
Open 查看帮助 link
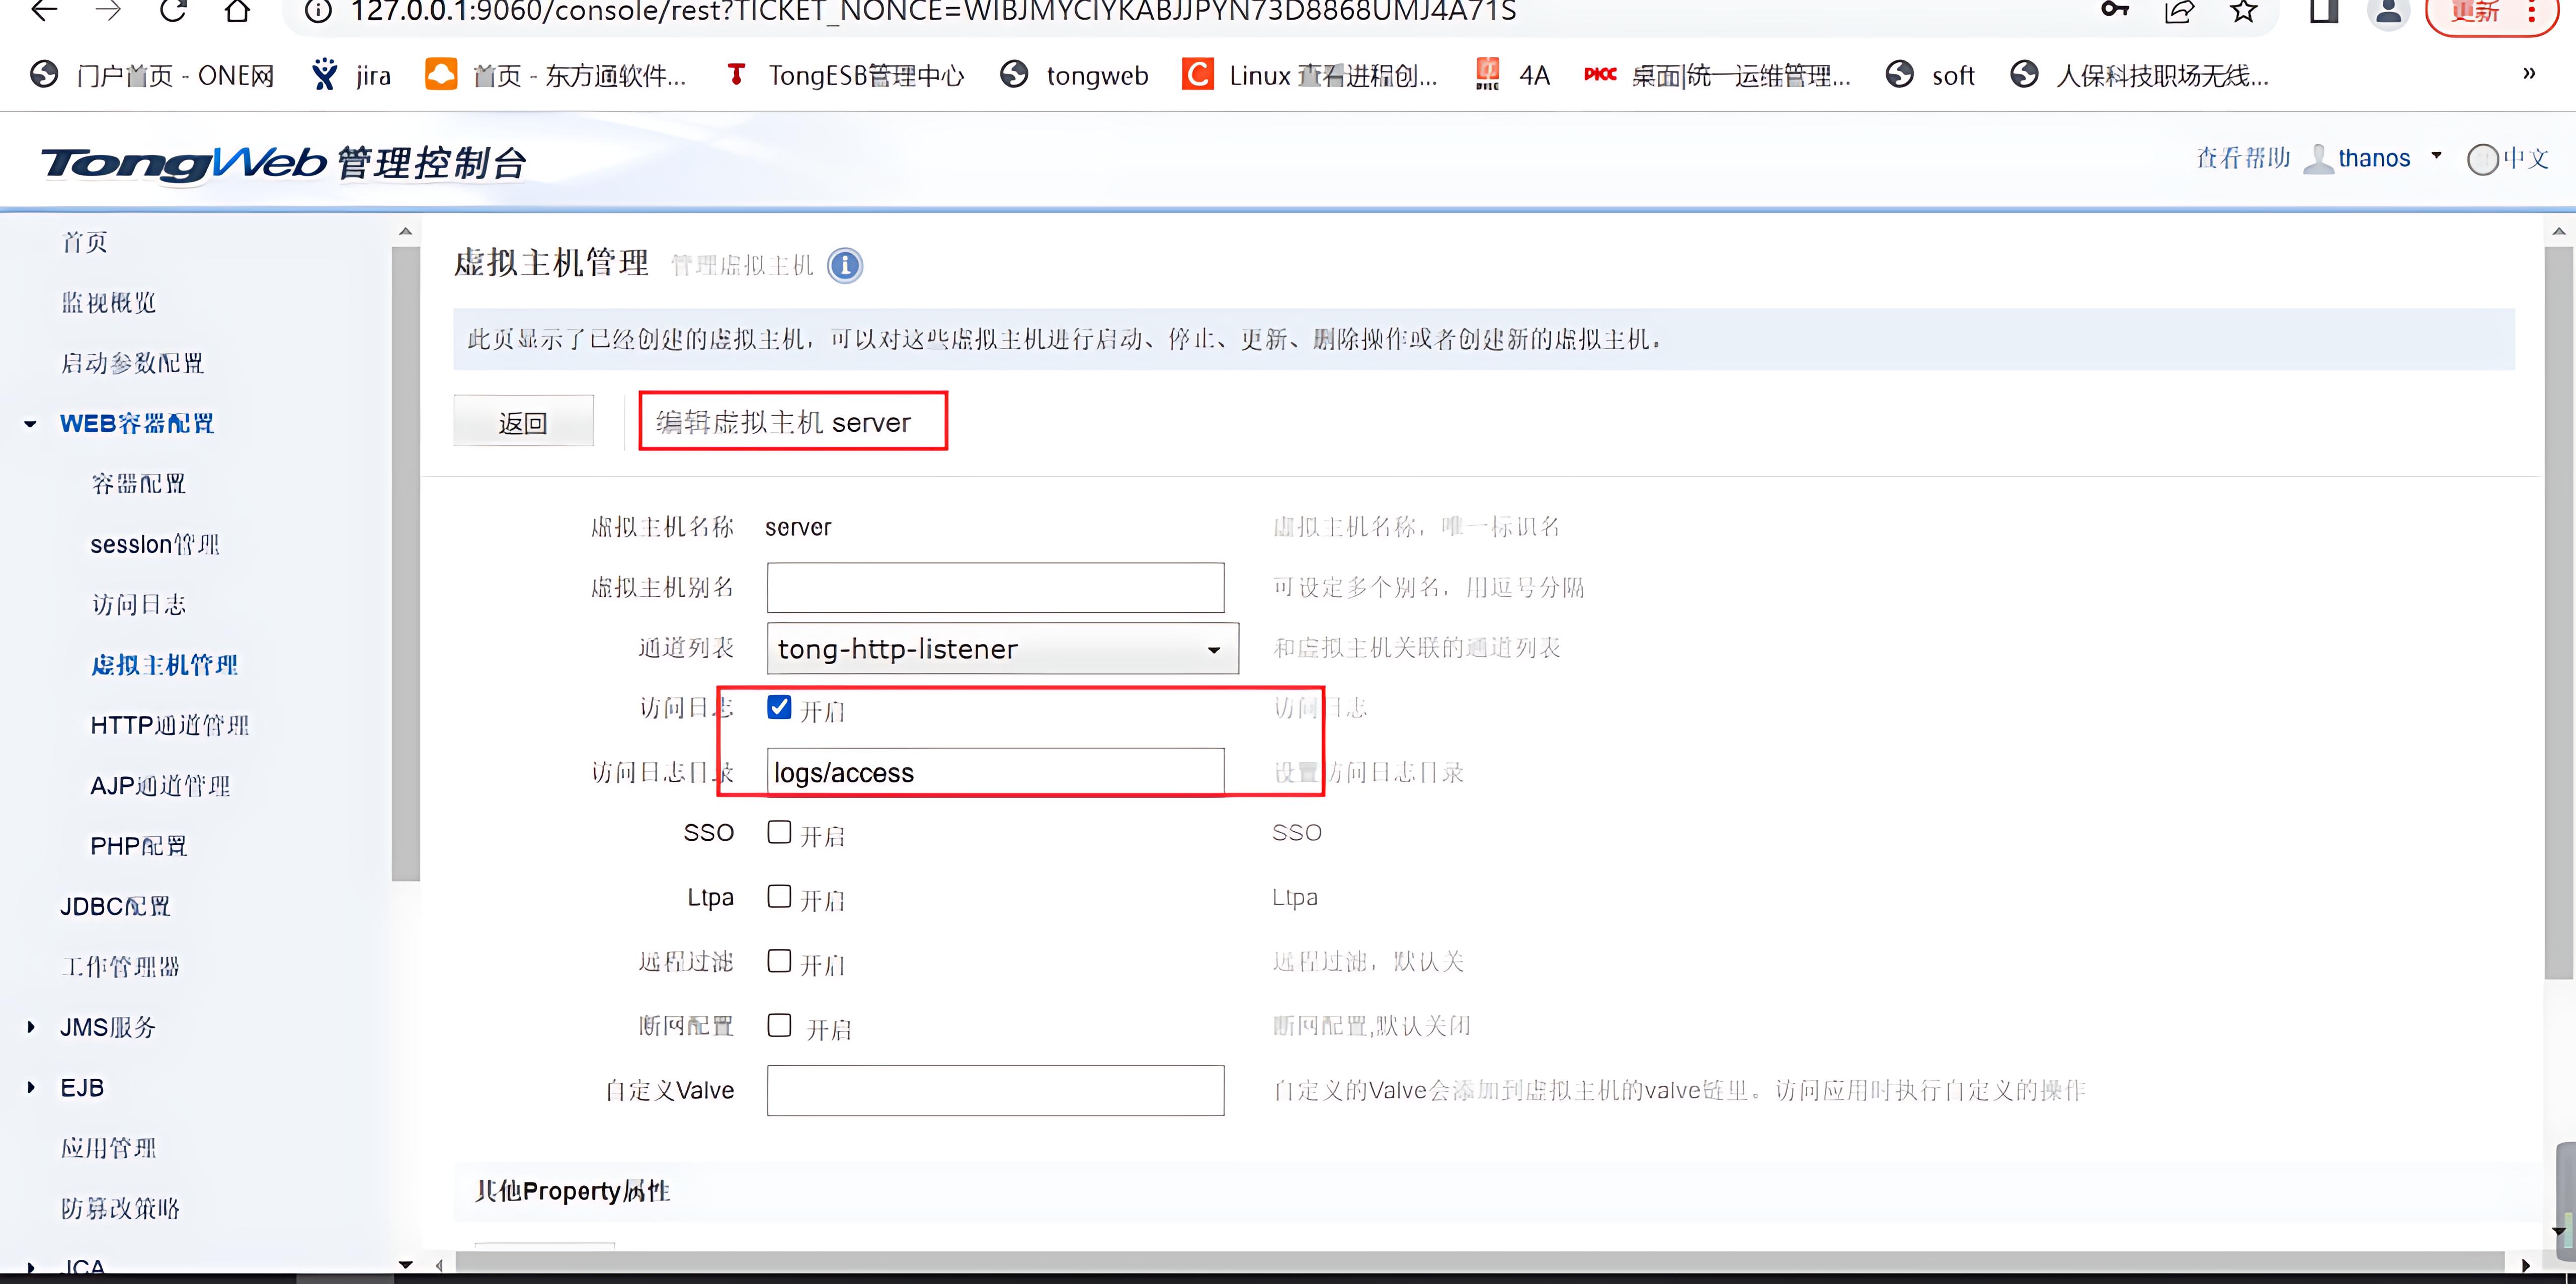click(x=2242, y=157)
